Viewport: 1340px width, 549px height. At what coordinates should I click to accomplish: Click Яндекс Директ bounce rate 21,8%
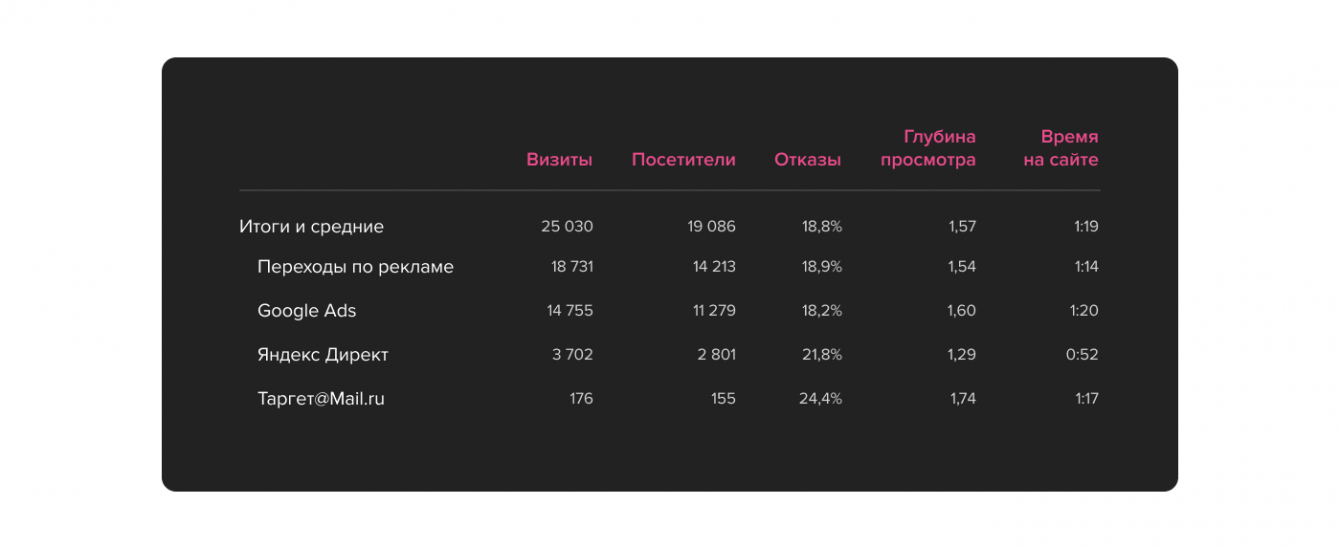820,355
